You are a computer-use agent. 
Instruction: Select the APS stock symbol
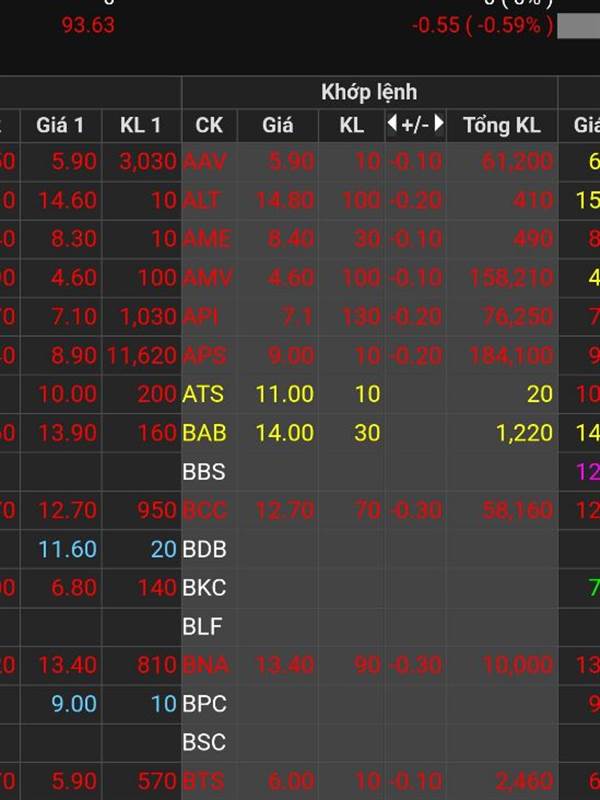pos(204,356)
